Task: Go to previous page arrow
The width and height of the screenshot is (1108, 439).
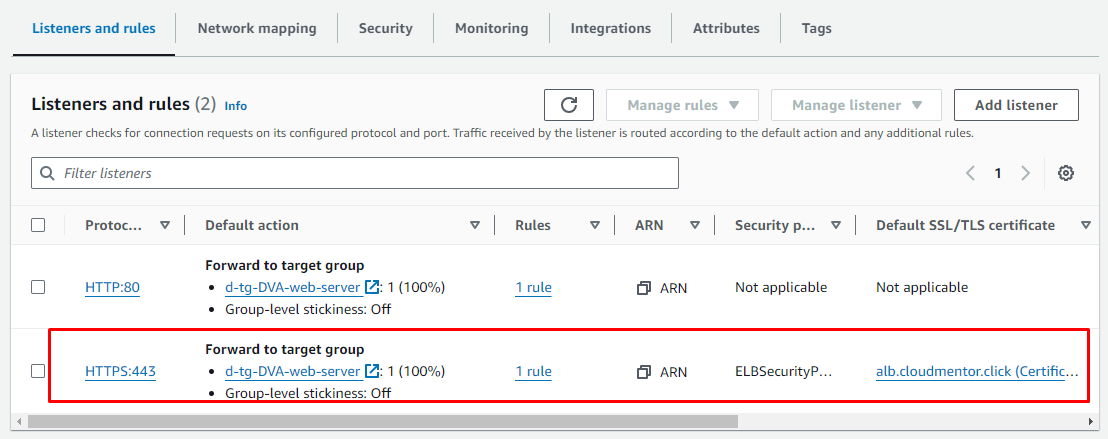Action: [970, 173]
